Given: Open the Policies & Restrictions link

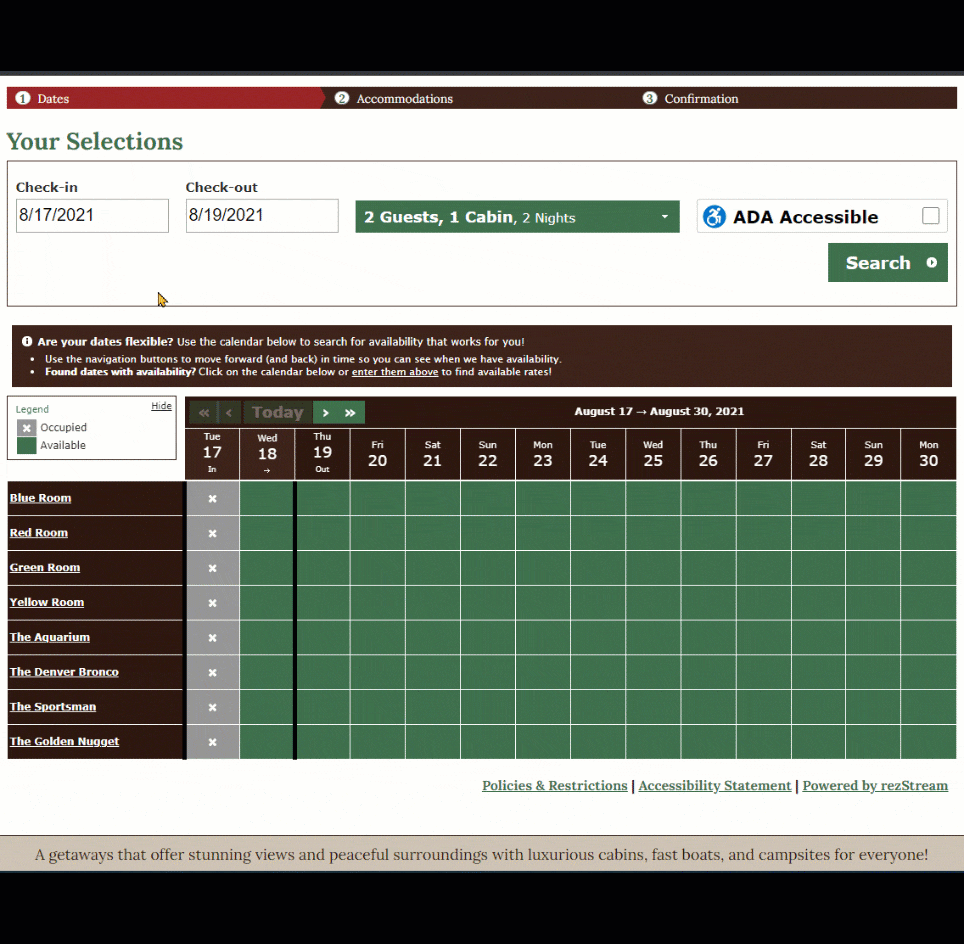Looking at the screenshot, I should pos(554,786).
